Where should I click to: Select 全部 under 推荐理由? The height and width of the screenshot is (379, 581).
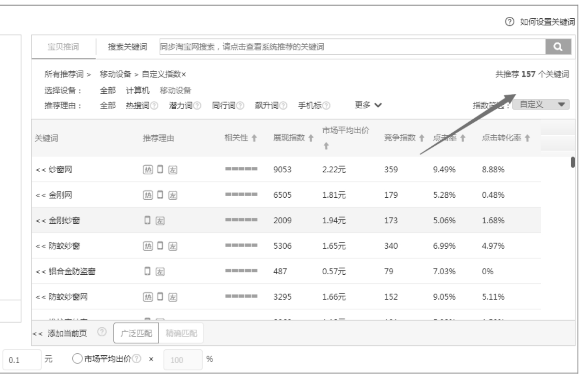coord(108,106)
